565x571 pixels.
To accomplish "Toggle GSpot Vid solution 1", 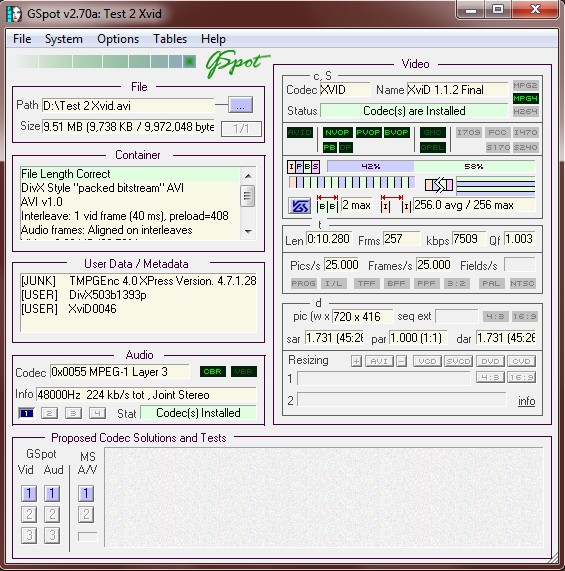I will point(29,493).
